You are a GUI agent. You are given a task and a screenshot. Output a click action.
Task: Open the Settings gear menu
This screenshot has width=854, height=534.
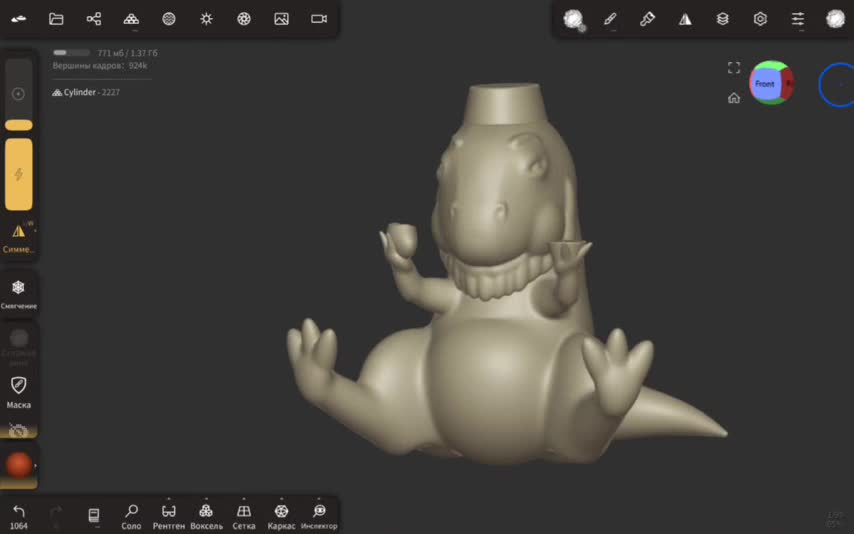[760, 19]
